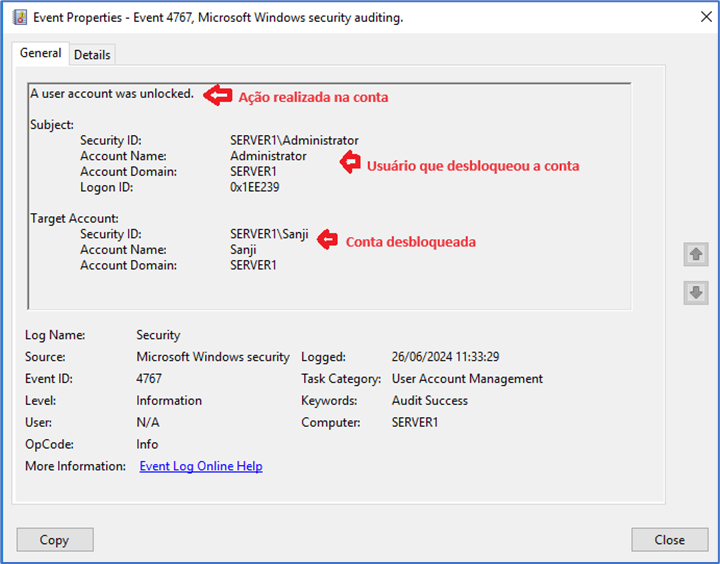Click red arrow beside 'A user account was unlocked'
The height and width of the screenshot is (564, 720).
(216, 96)
